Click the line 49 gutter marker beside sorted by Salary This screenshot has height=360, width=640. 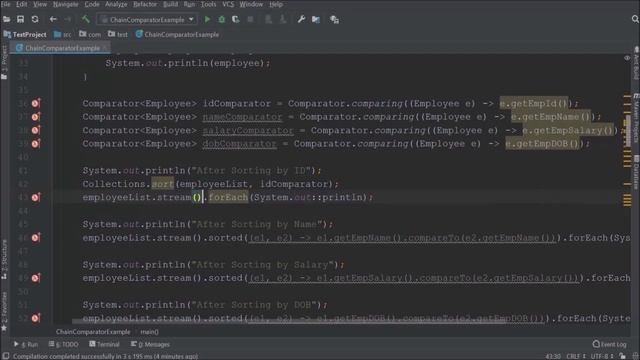(36, 278)
